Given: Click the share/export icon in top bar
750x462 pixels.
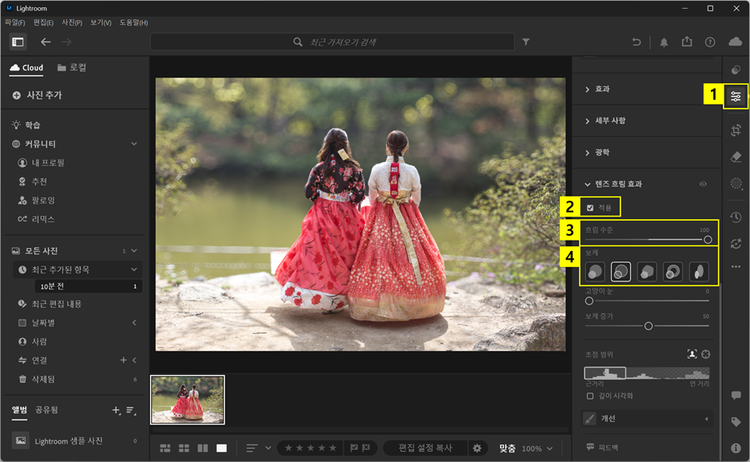Looking at the screenshot, I should (686, 42).
